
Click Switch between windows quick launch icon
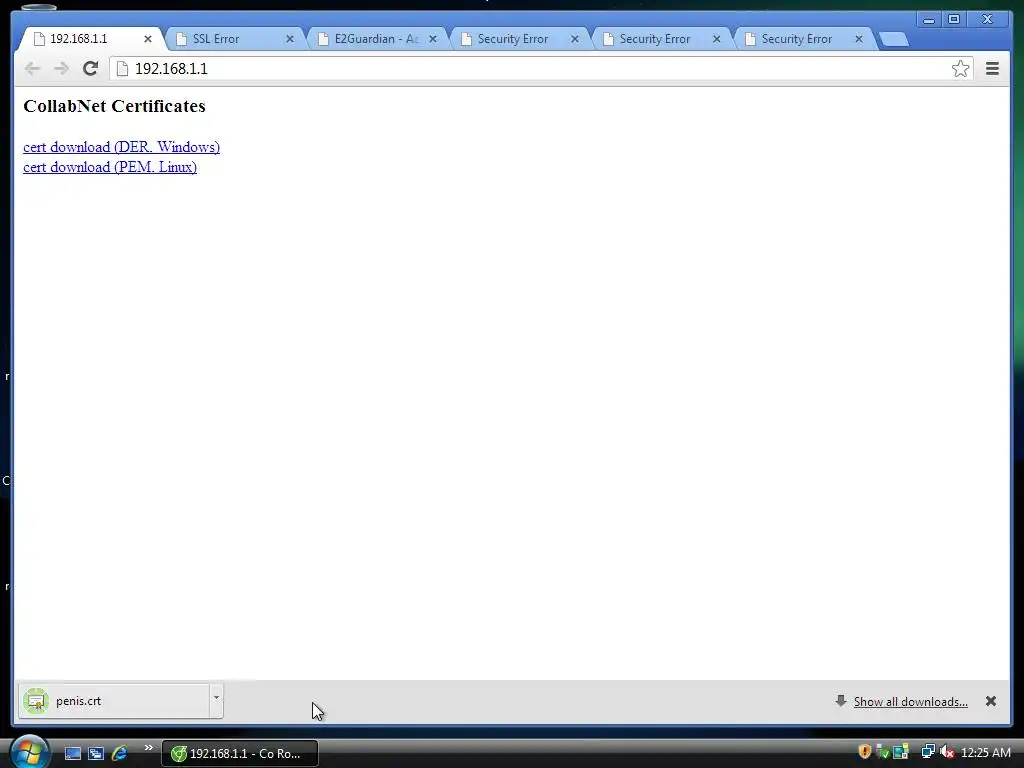(x=96, y=753)
